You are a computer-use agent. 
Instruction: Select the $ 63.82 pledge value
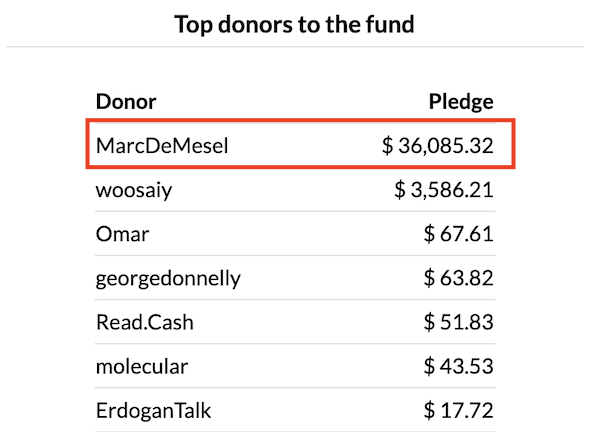[458, 278]
